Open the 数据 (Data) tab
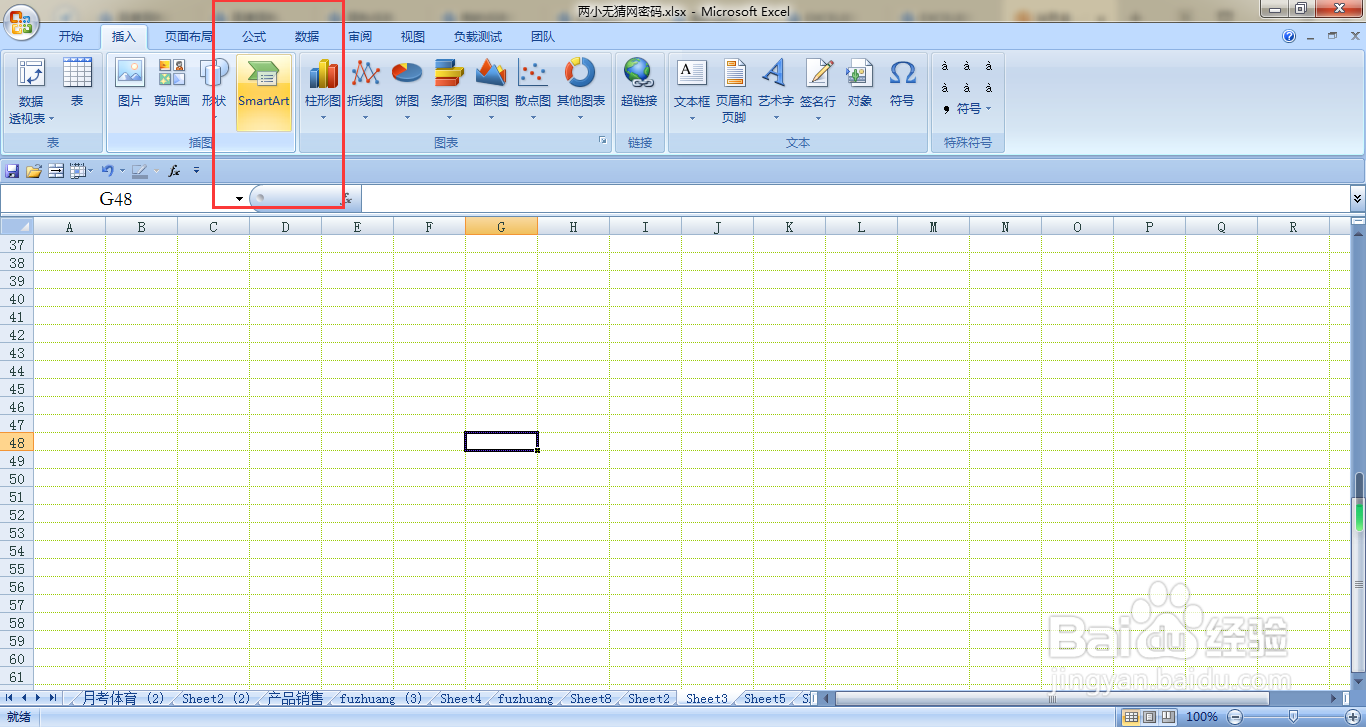The image size is (1366, 727). click(x=307, y=37)
